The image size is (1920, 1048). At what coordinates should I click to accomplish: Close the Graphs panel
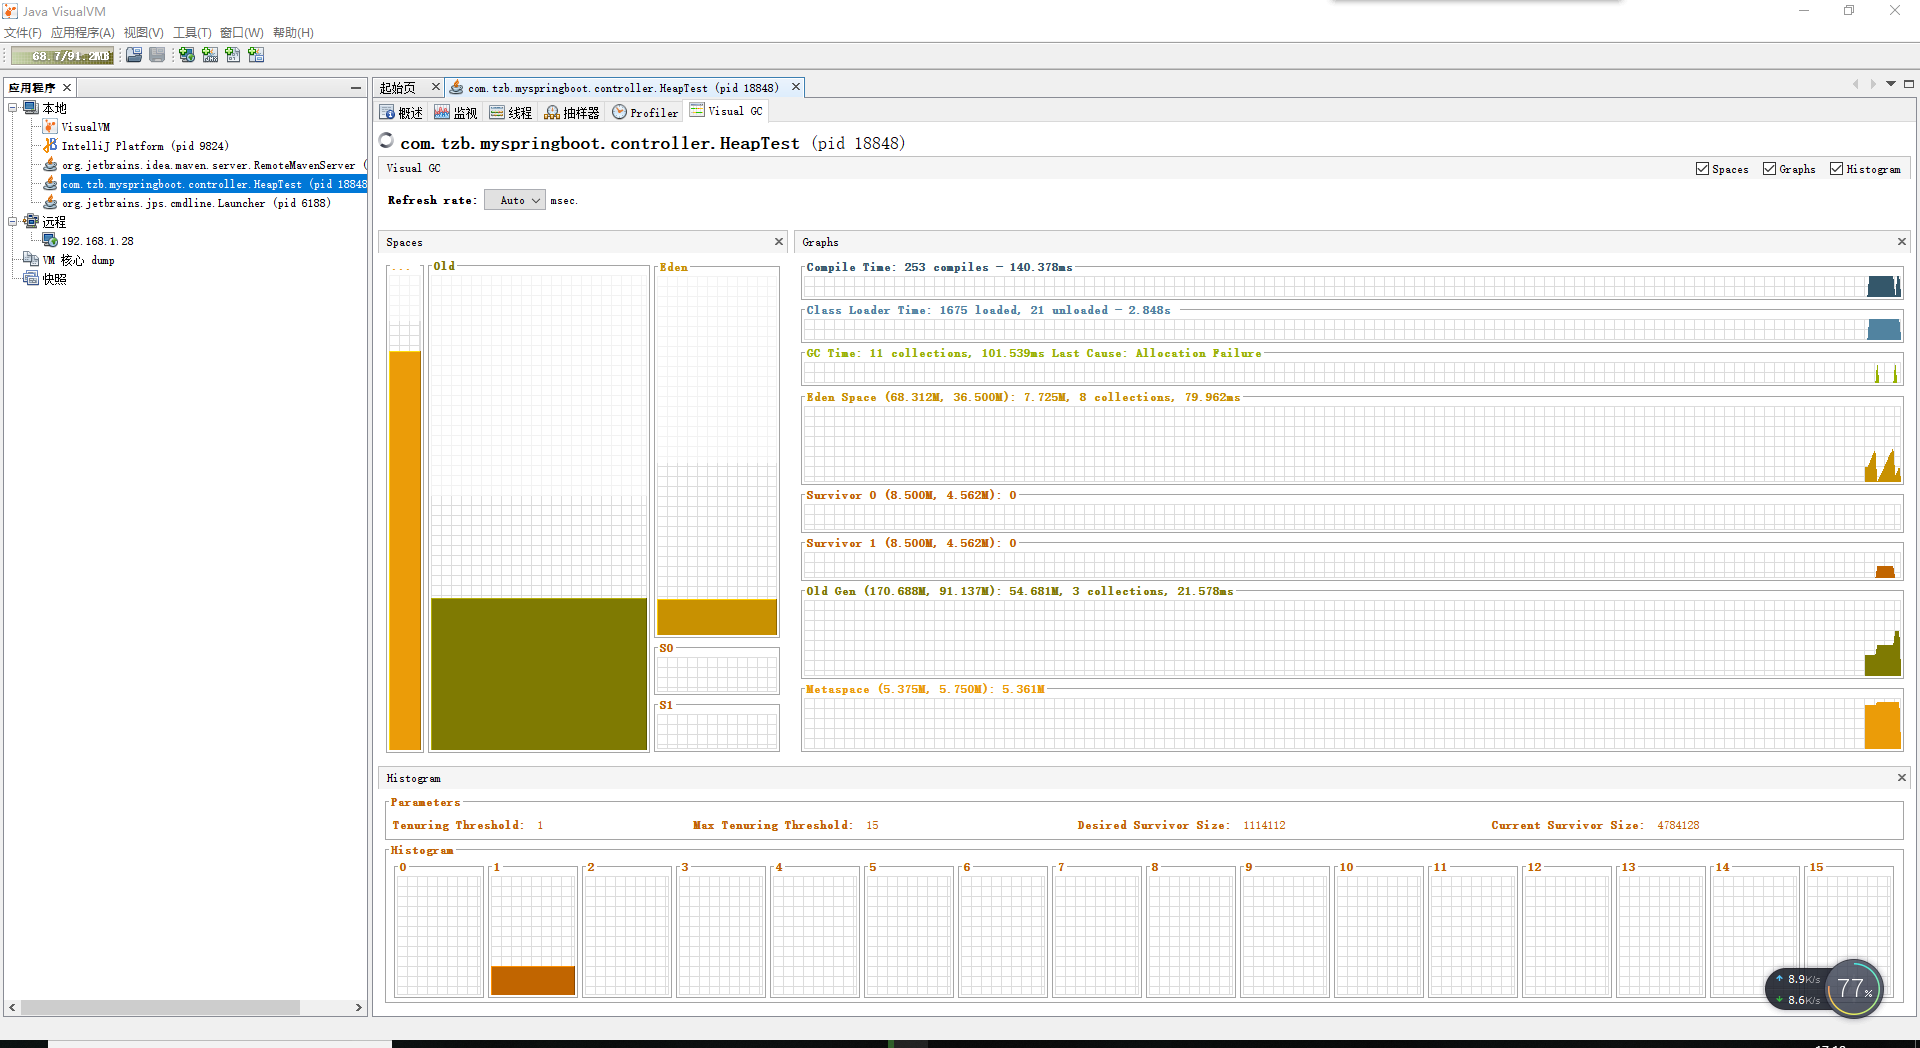[x=1902, y=242]
